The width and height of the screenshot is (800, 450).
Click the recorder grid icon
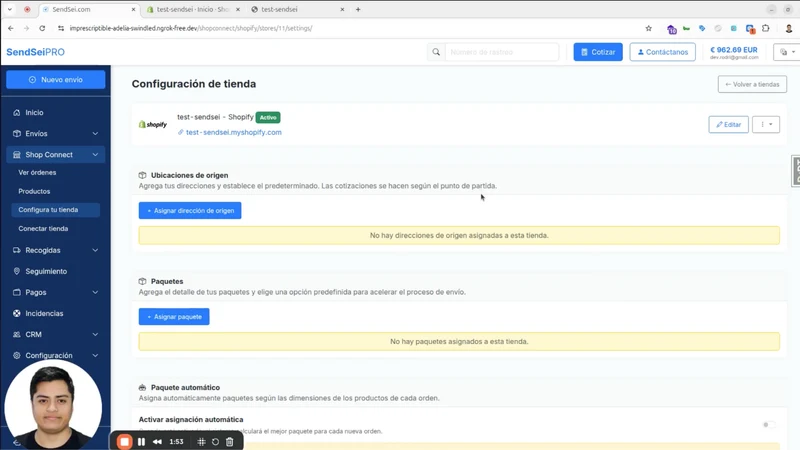coord(201,442)
